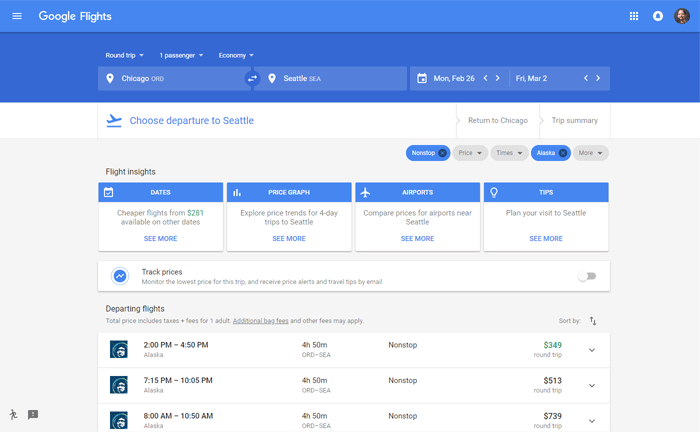Click the sort order arrows icon

pos(593,321)
